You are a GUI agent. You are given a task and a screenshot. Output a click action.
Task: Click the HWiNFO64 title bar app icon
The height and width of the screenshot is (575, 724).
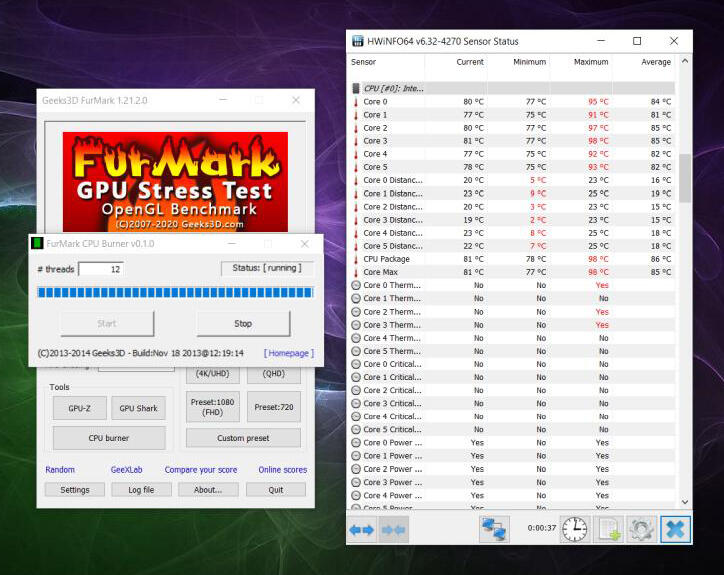click(358, 41)
